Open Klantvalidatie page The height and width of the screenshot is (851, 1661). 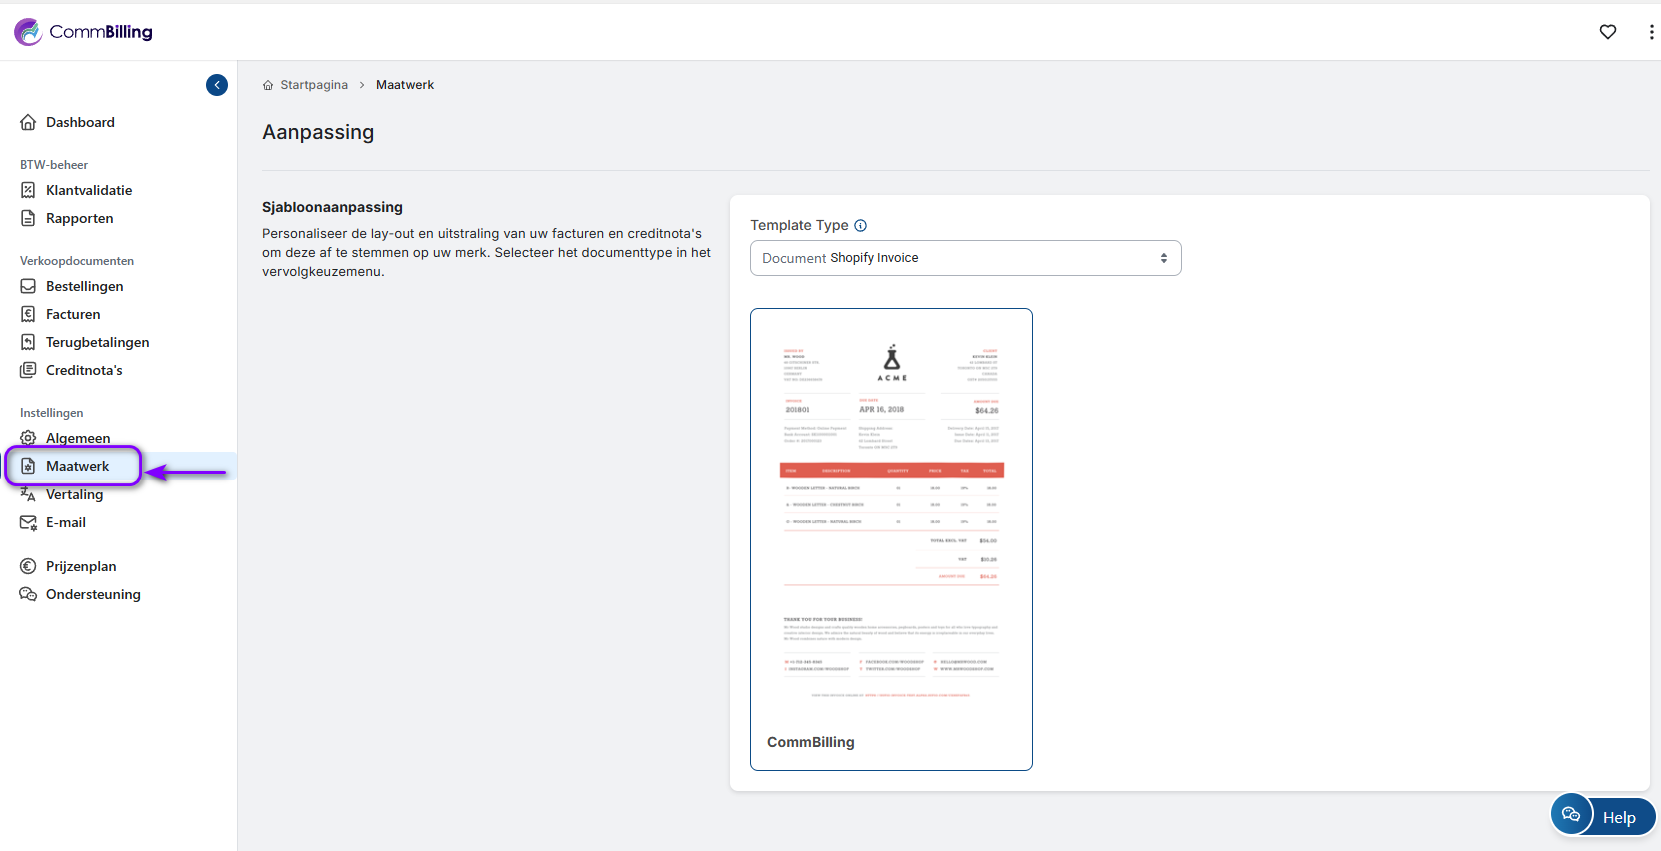click(88, 190)
